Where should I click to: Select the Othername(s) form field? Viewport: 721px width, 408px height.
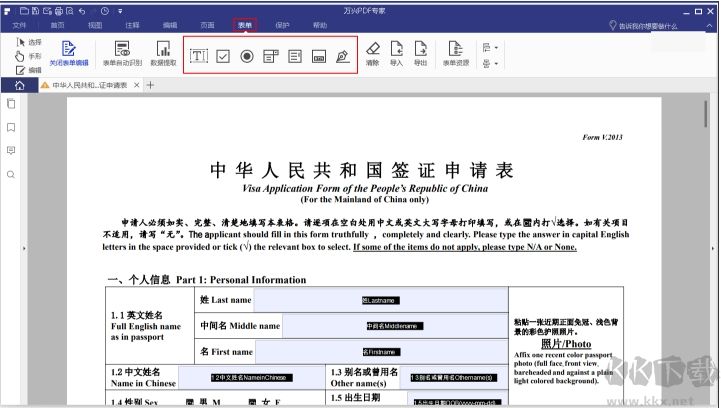pyautogui.click(x=453, y=378)
